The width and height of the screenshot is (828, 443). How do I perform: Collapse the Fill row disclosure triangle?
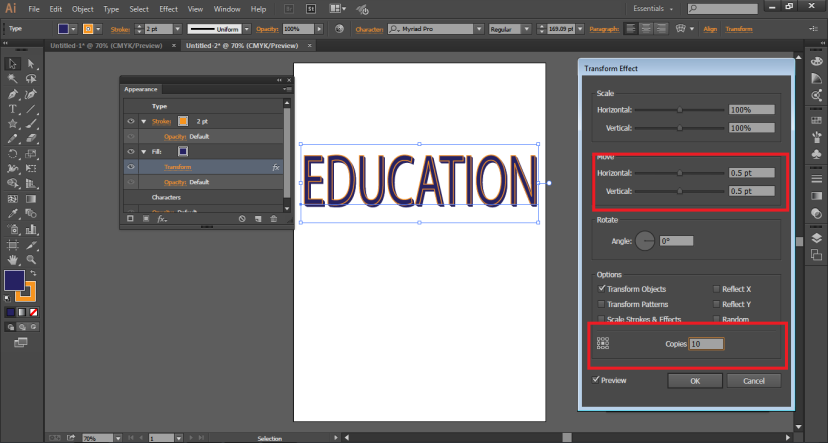143,152
